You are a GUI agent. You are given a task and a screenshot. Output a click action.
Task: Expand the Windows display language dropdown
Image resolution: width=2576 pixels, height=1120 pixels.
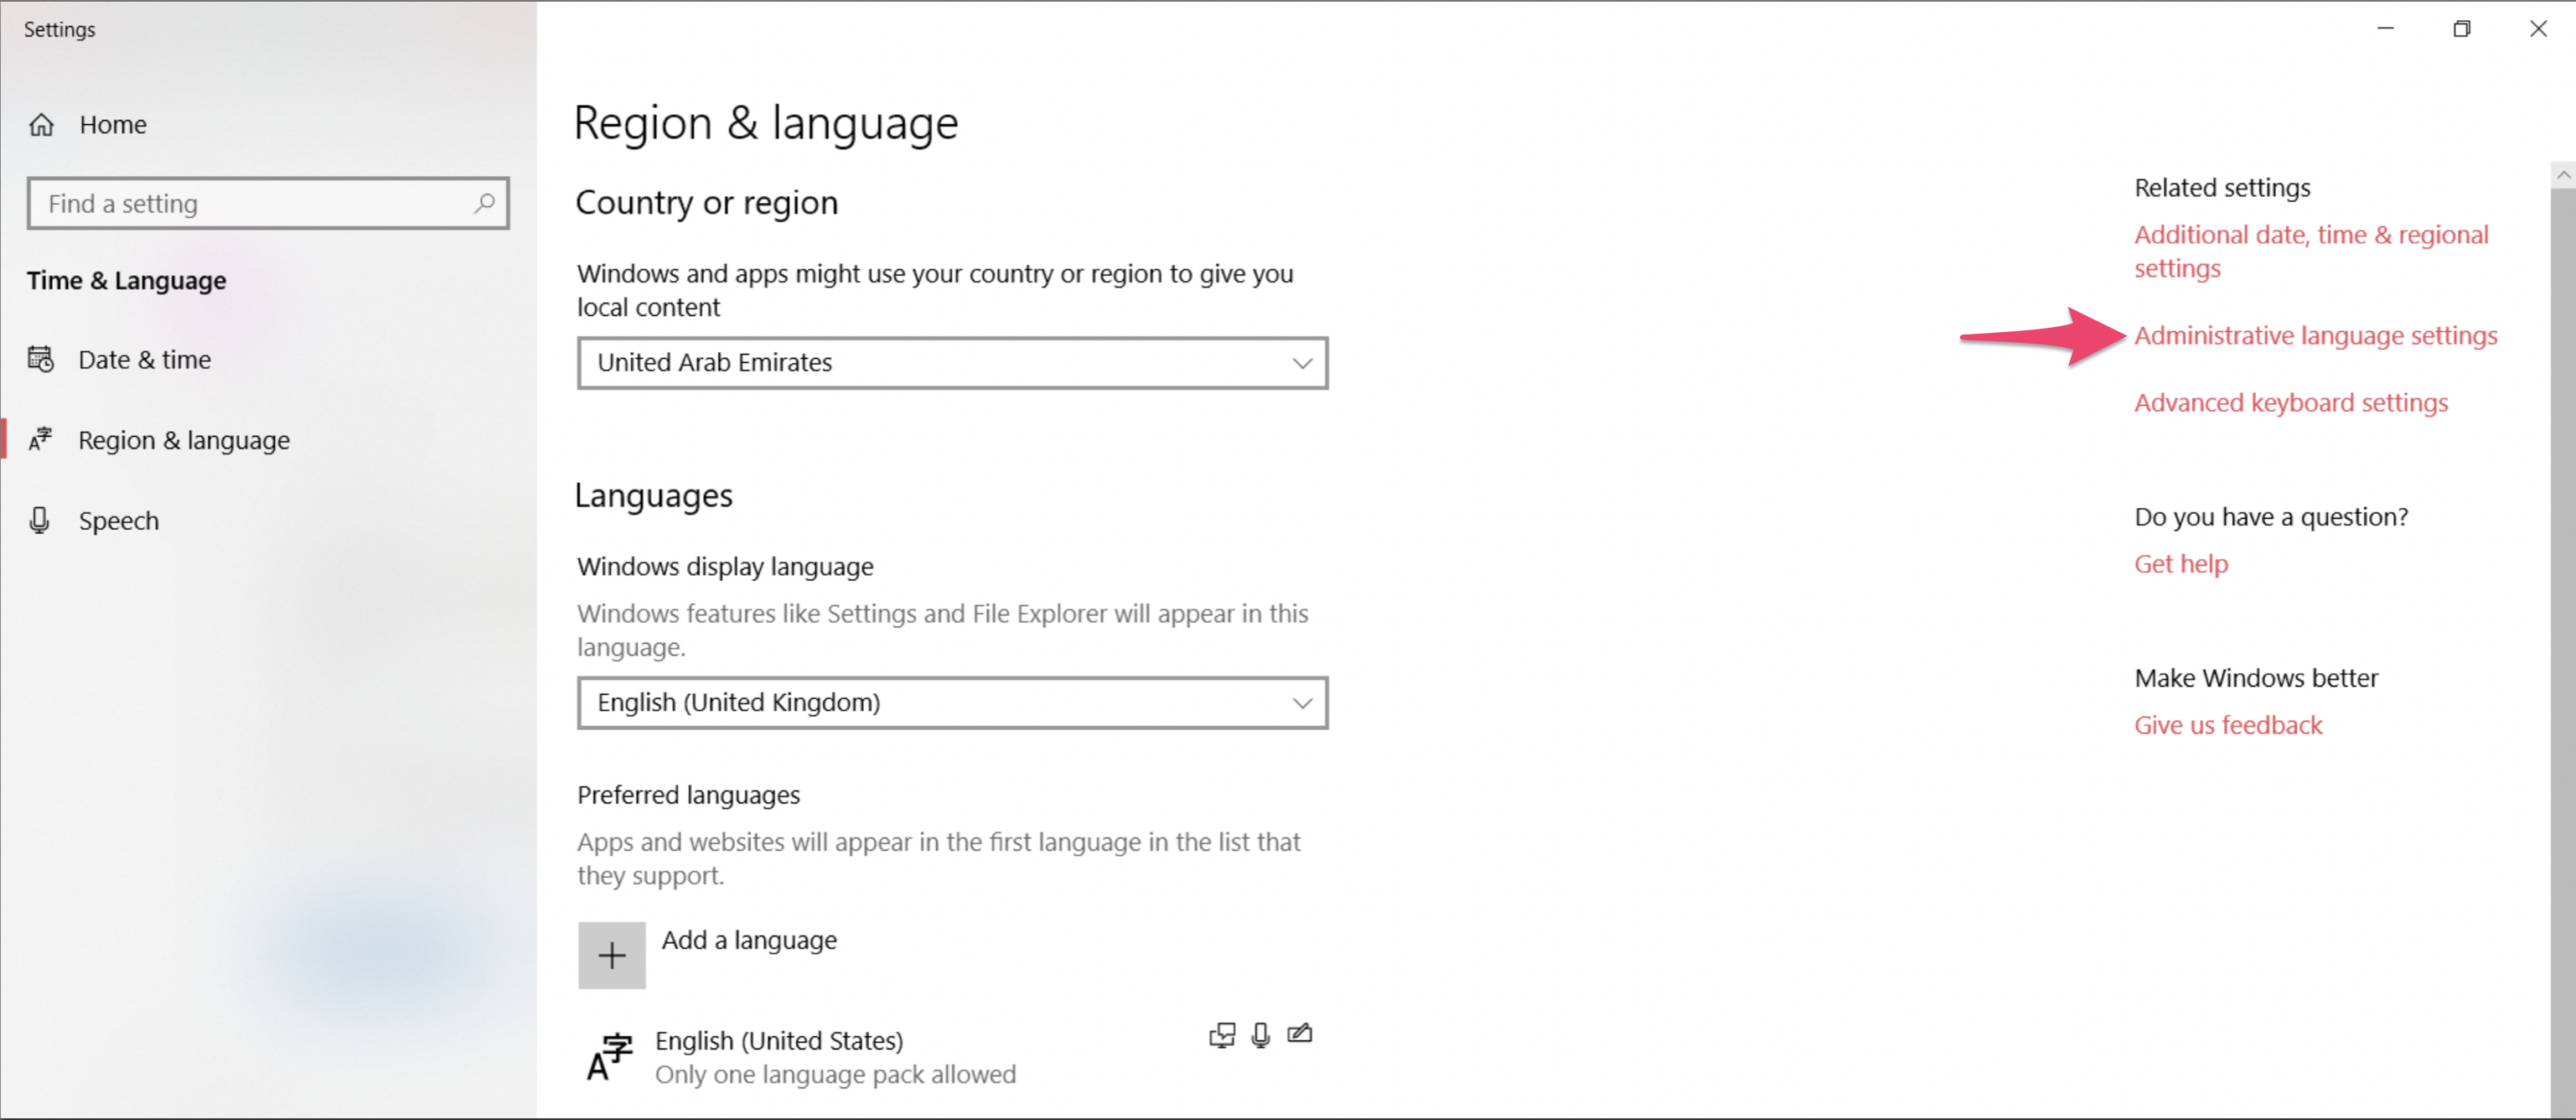(x=953, y=703)
